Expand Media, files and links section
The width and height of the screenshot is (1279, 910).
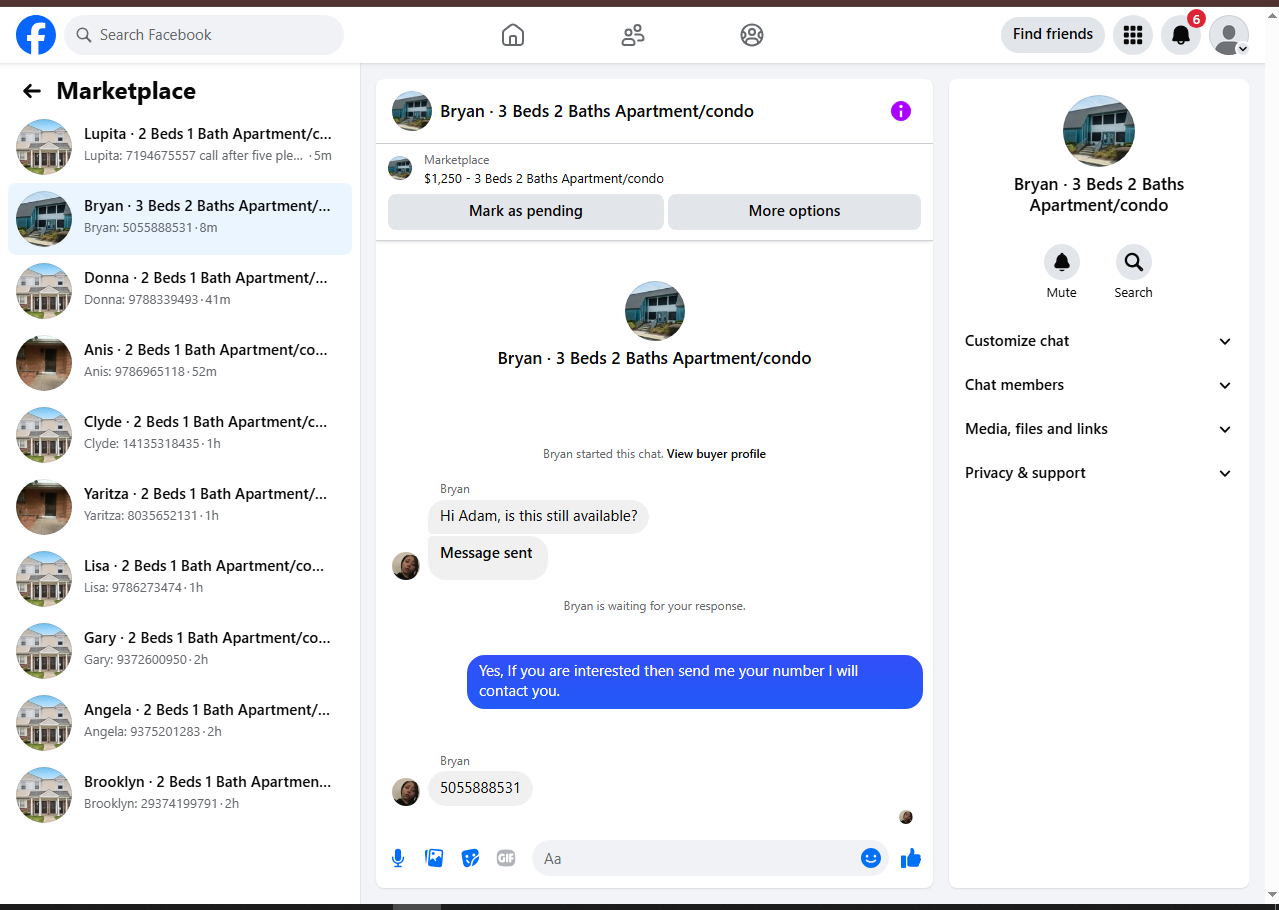1098,429
